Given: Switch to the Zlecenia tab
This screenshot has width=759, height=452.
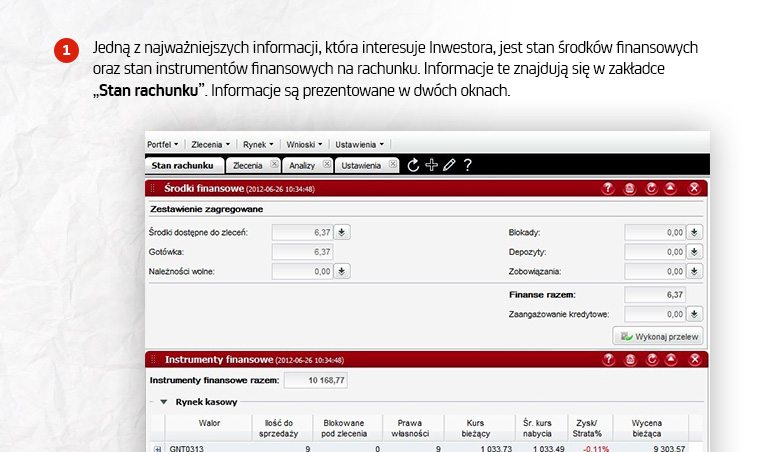Looking at the screenshot, I should tap(247, 166).
